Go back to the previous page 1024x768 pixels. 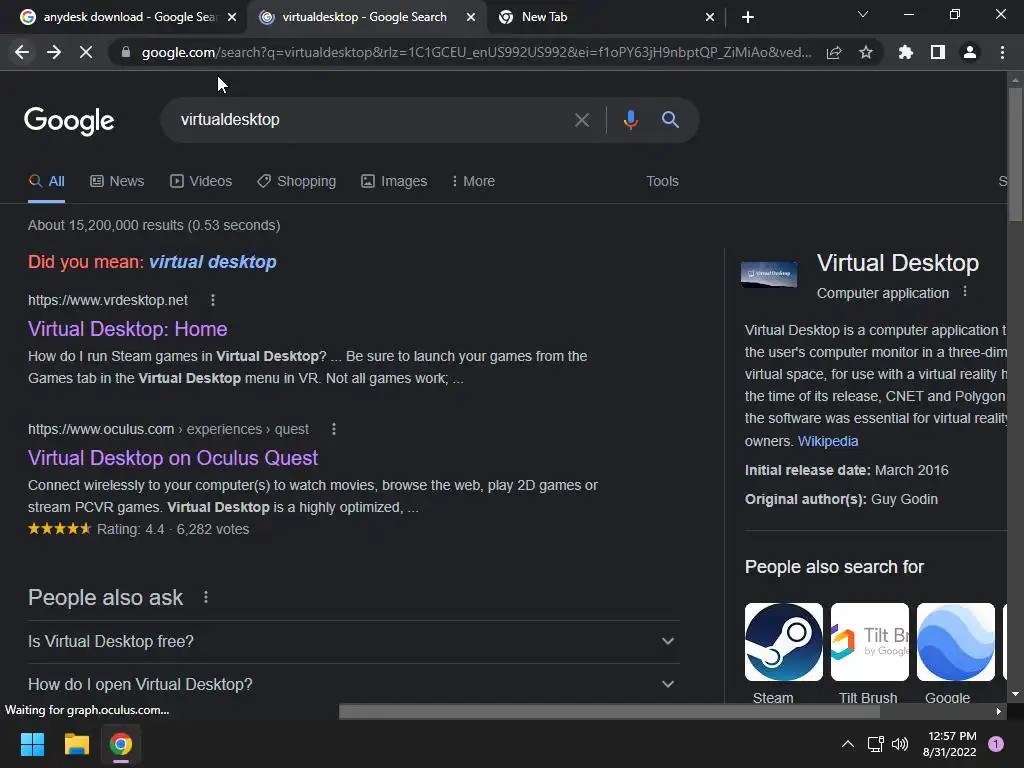tap(22, 52)
